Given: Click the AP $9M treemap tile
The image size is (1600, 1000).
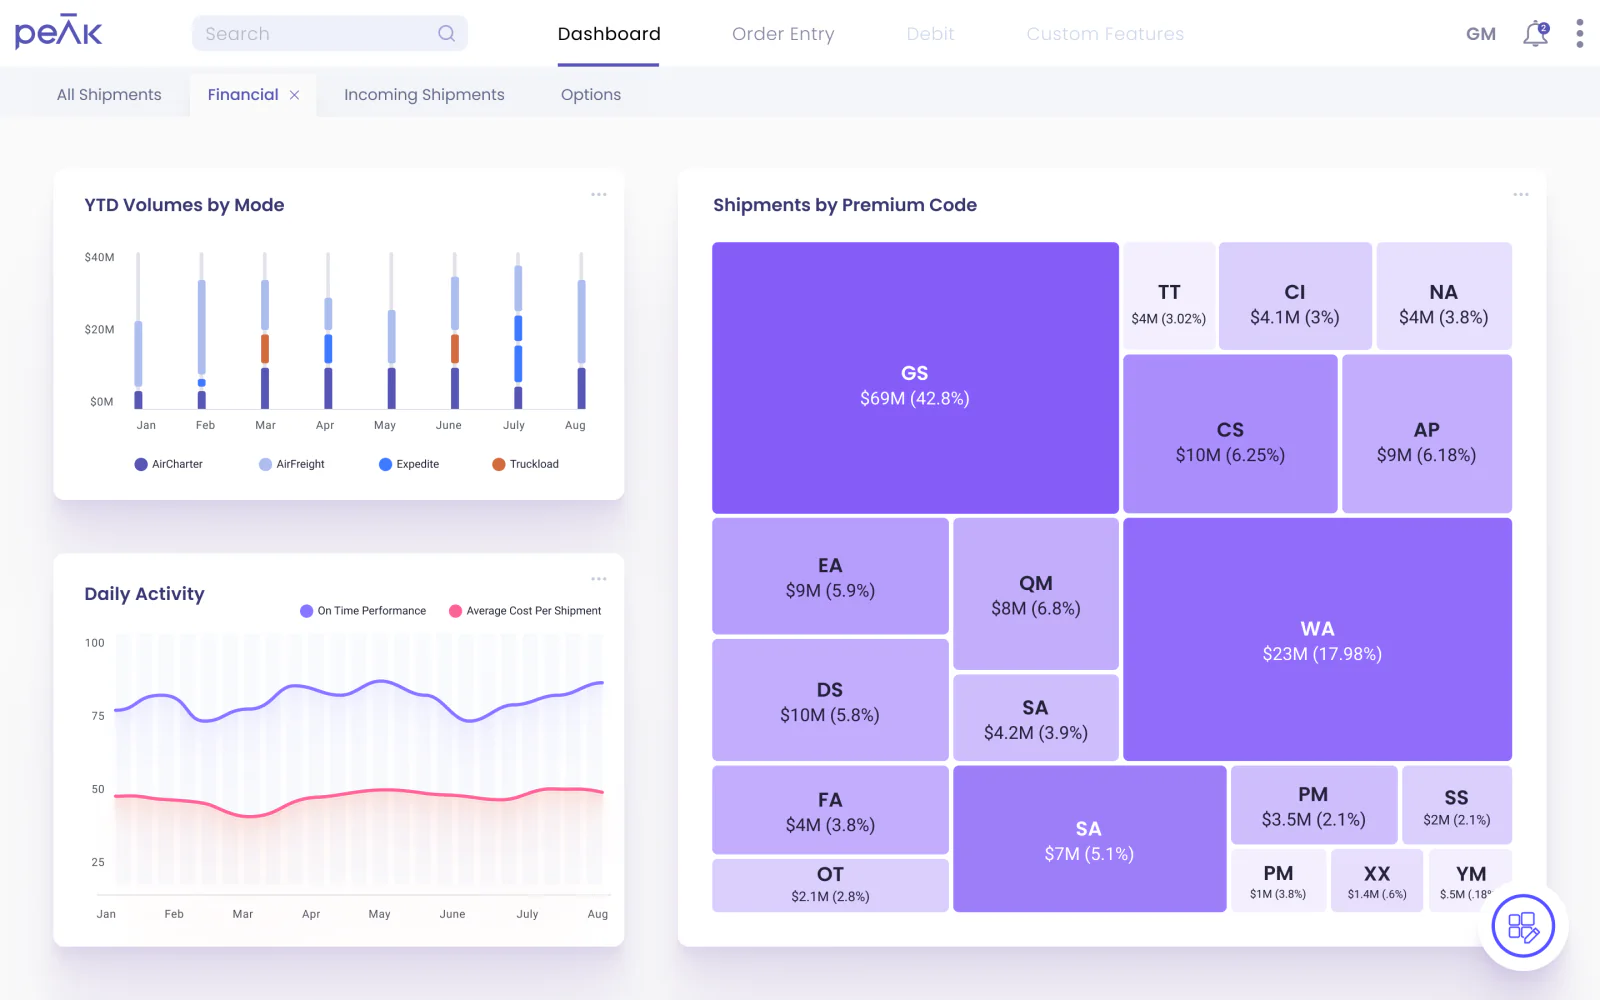Looking at the screenshot, I should pos(1427,434).
